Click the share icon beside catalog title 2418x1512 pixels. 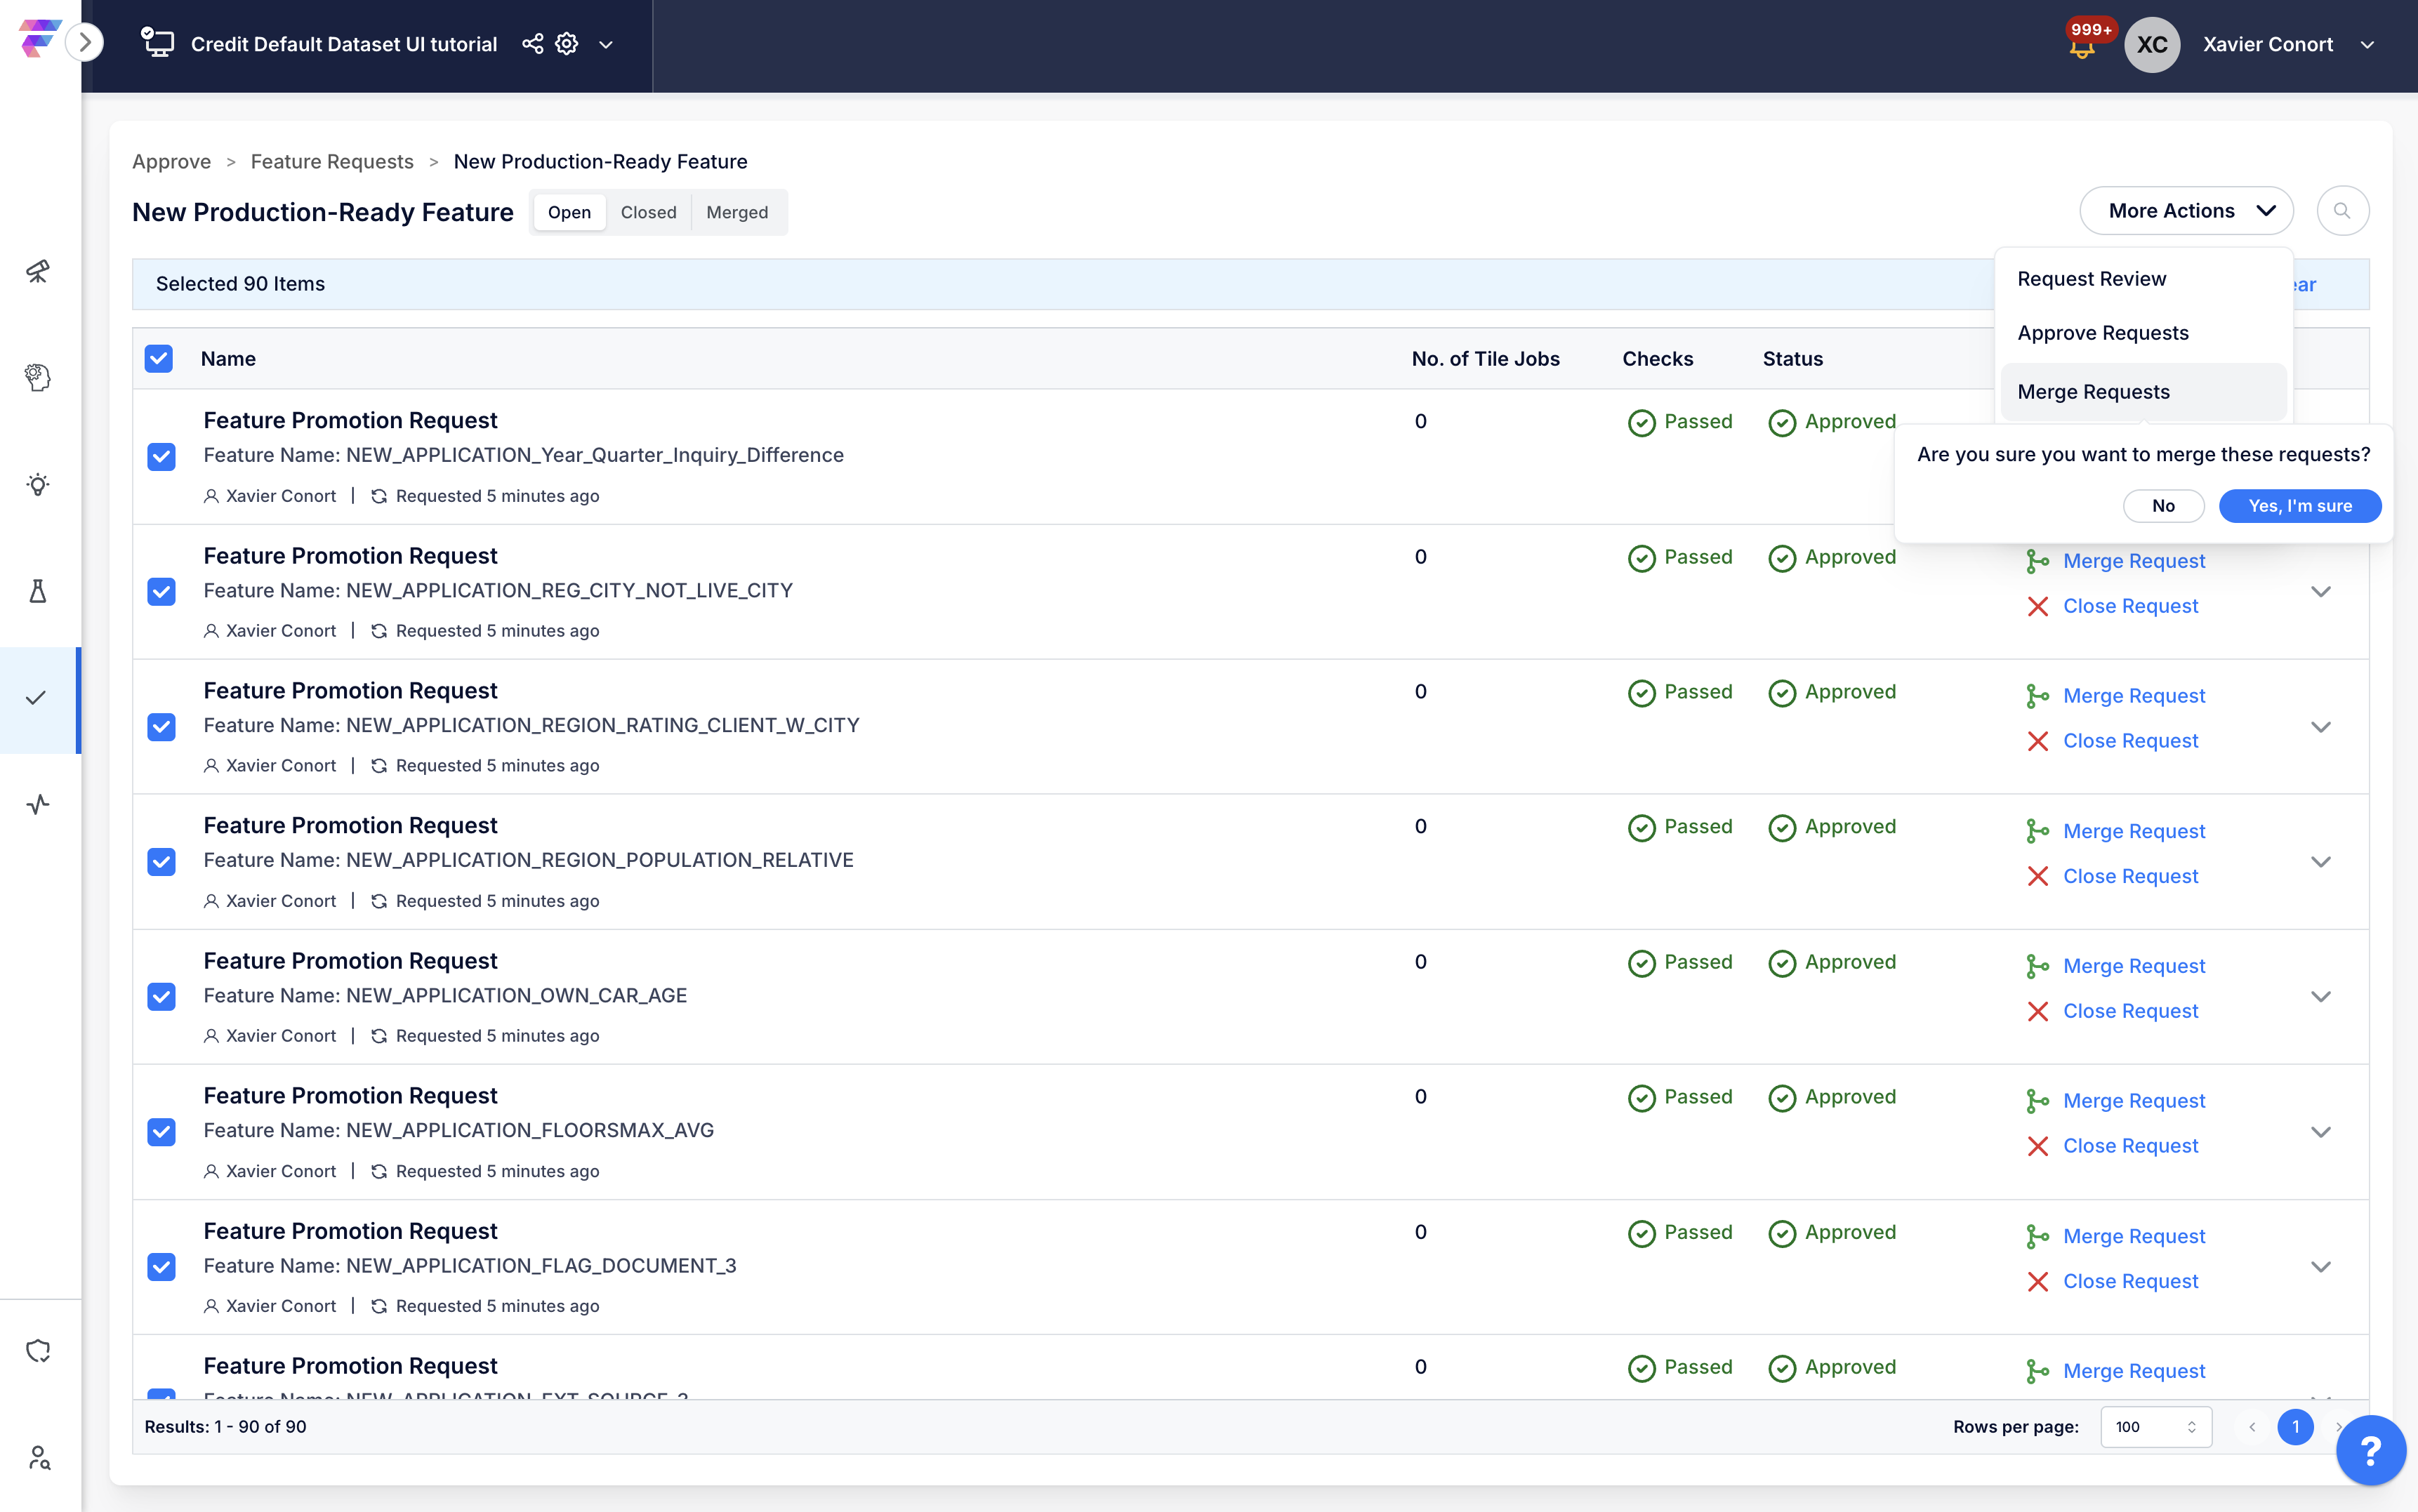(x=533, y=44)
